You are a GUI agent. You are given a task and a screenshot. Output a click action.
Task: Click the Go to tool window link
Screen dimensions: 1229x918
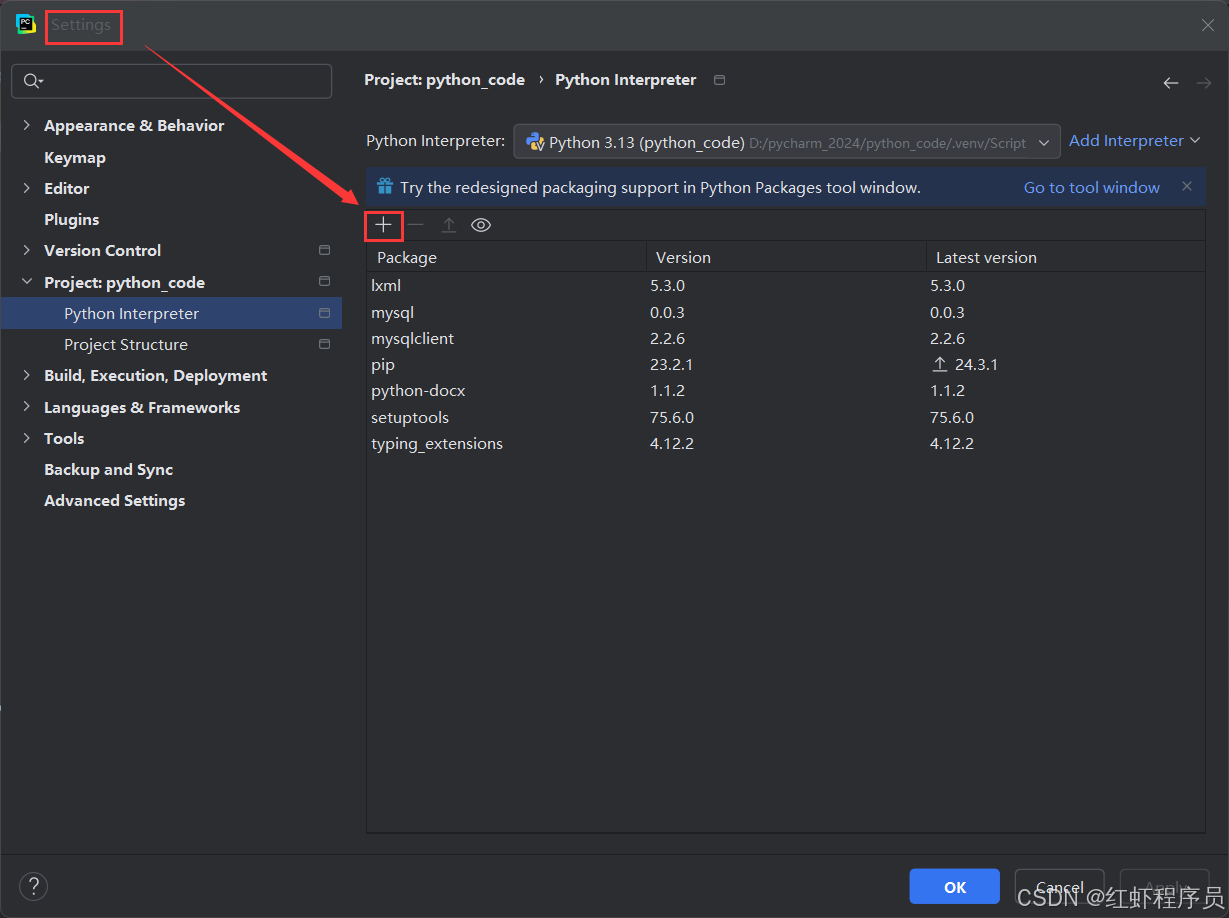(1092, 187)
